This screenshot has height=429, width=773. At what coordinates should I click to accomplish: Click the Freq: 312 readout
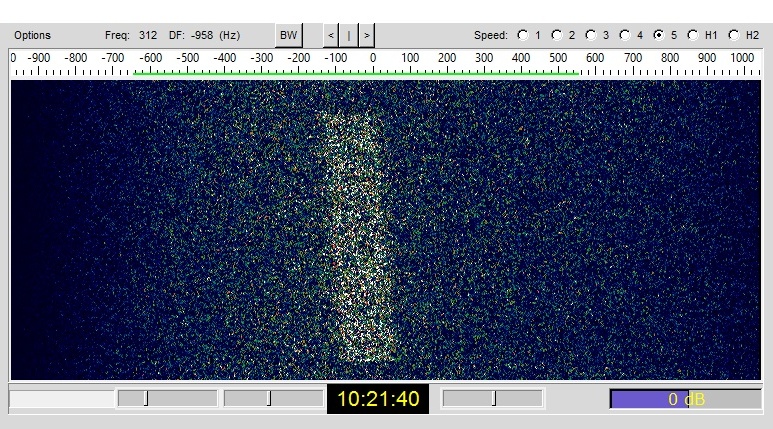[131, 36]
